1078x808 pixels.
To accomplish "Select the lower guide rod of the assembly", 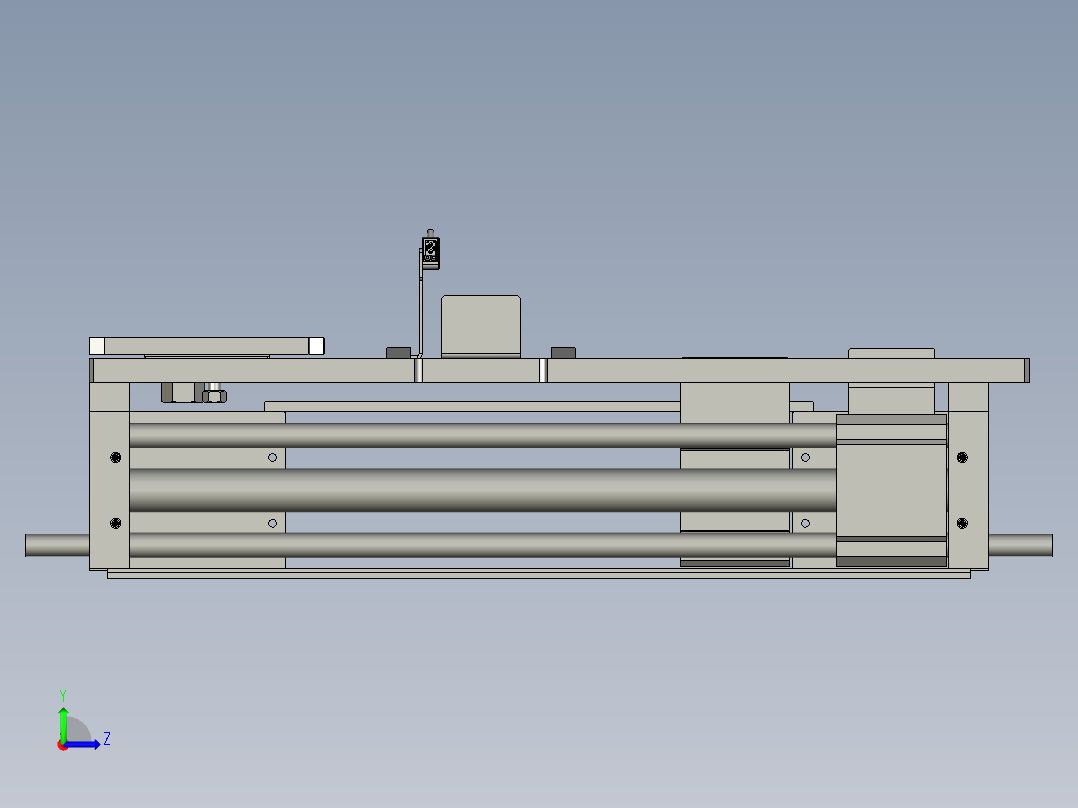I will 483,545.
